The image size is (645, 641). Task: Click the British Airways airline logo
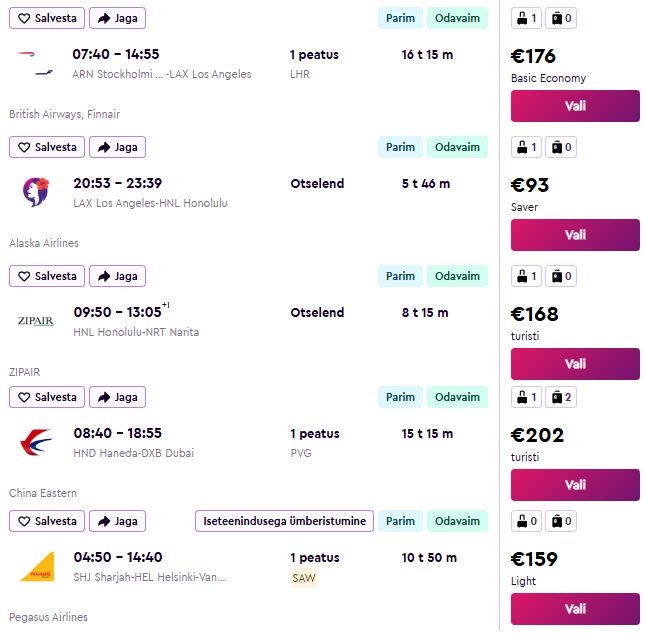(x=36, y=63)
